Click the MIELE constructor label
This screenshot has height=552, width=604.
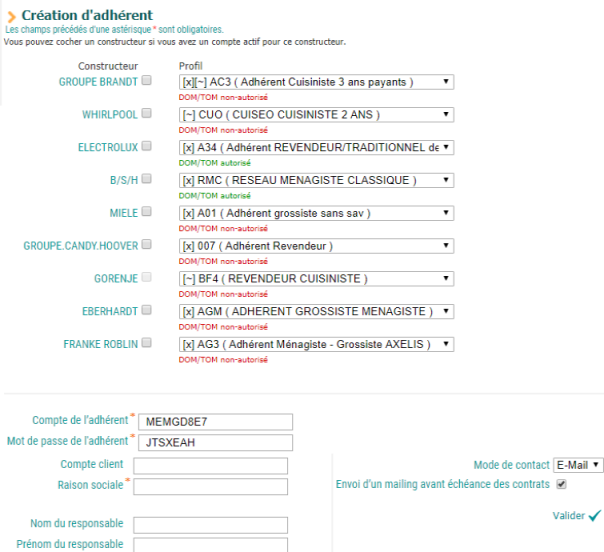pyautogui.click(x=124, y=213)
